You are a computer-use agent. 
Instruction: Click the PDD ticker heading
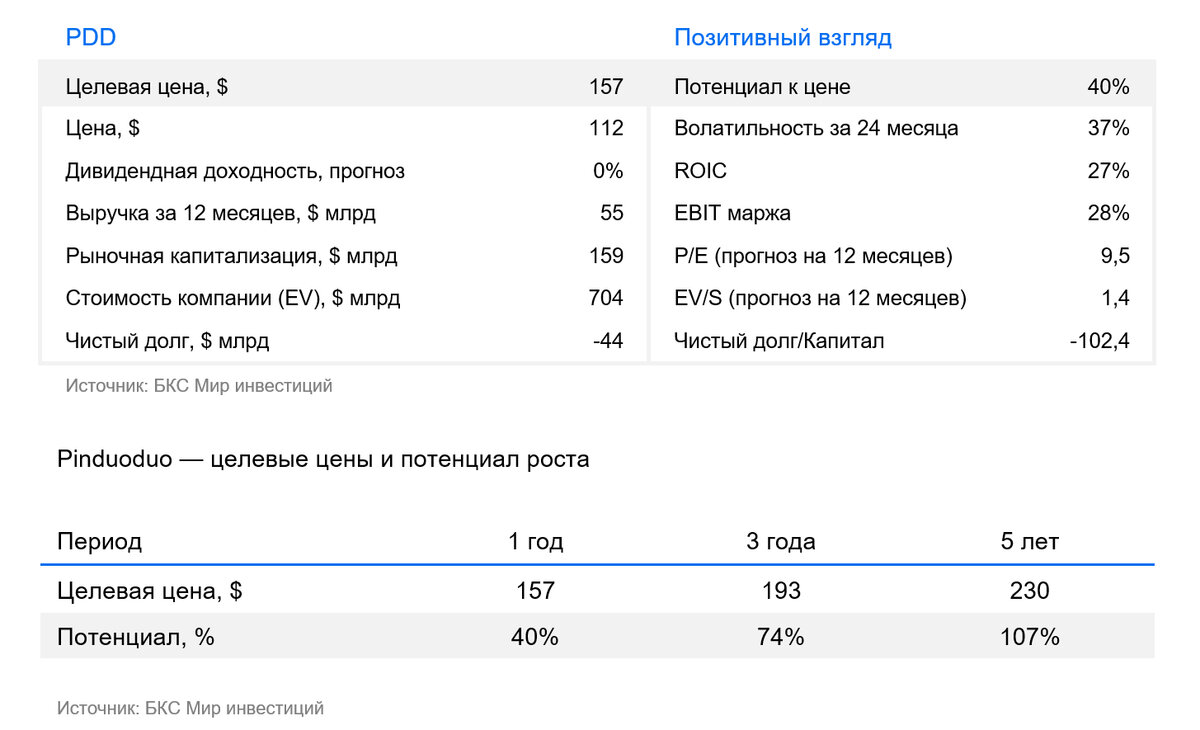[x=91, y=38]
